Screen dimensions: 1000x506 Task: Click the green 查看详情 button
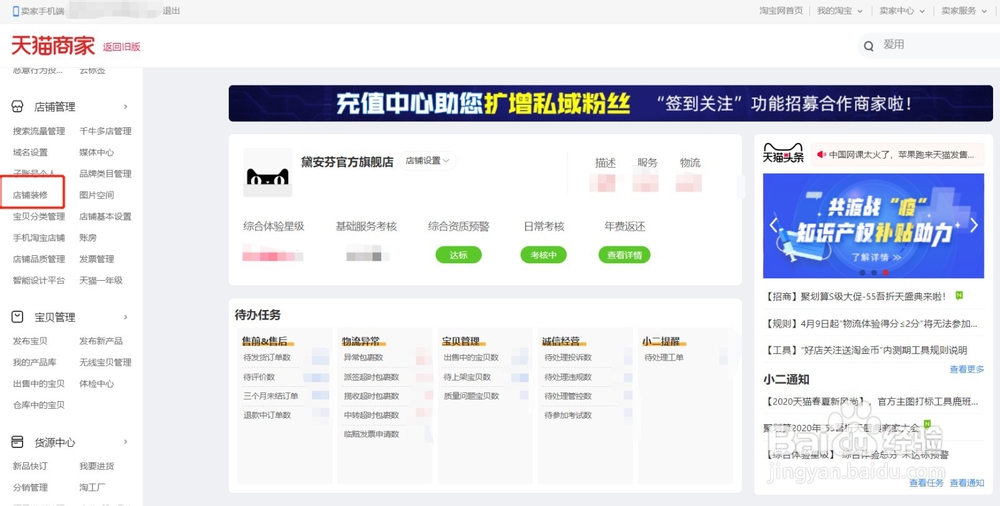click(x=624, y=255)
